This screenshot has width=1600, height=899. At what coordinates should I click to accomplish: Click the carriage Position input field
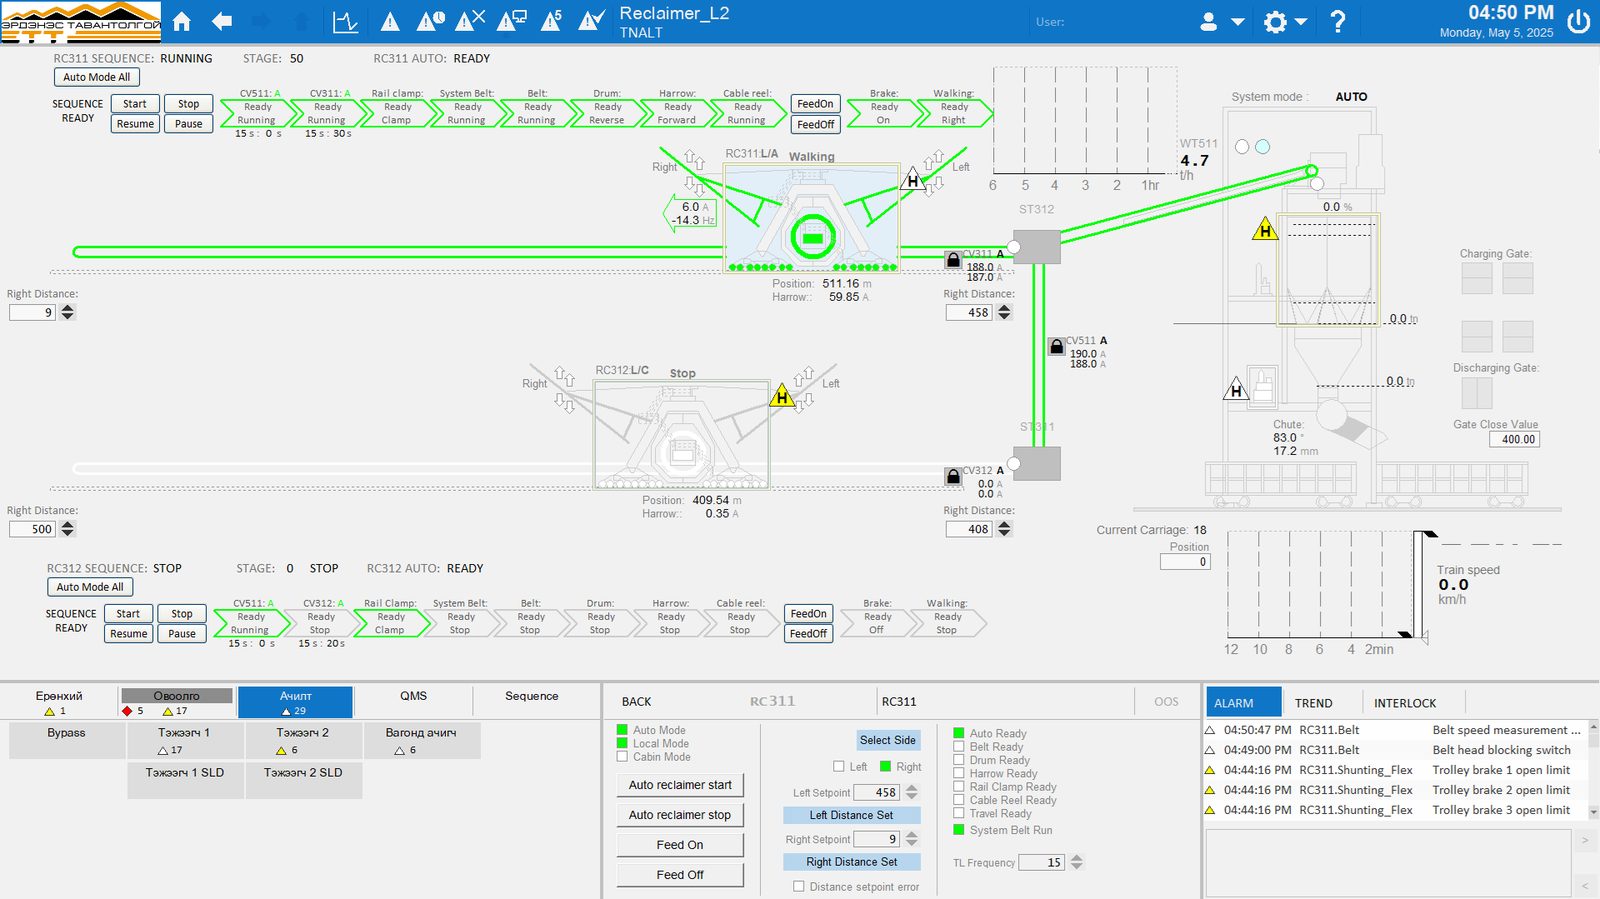(1185, 562)
